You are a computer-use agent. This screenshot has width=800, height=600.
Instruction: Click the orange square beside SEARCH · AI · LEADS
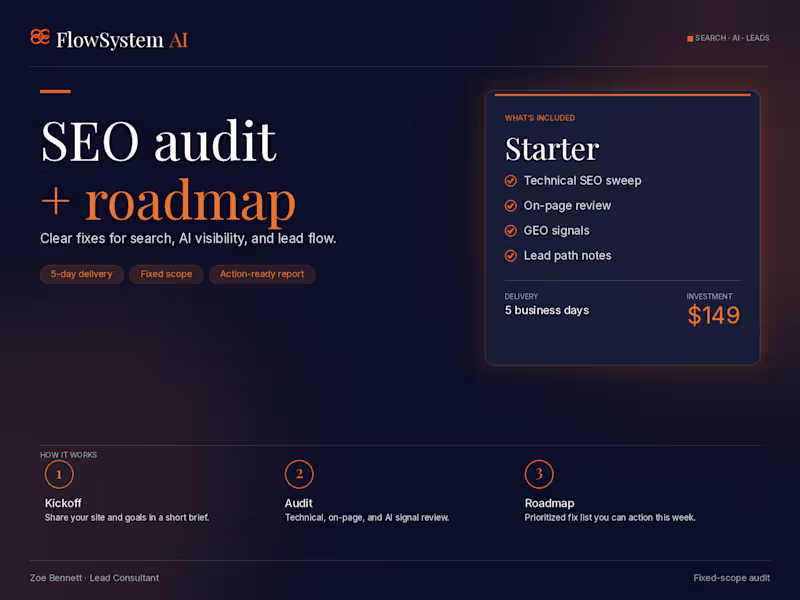[x=690, y=39]
